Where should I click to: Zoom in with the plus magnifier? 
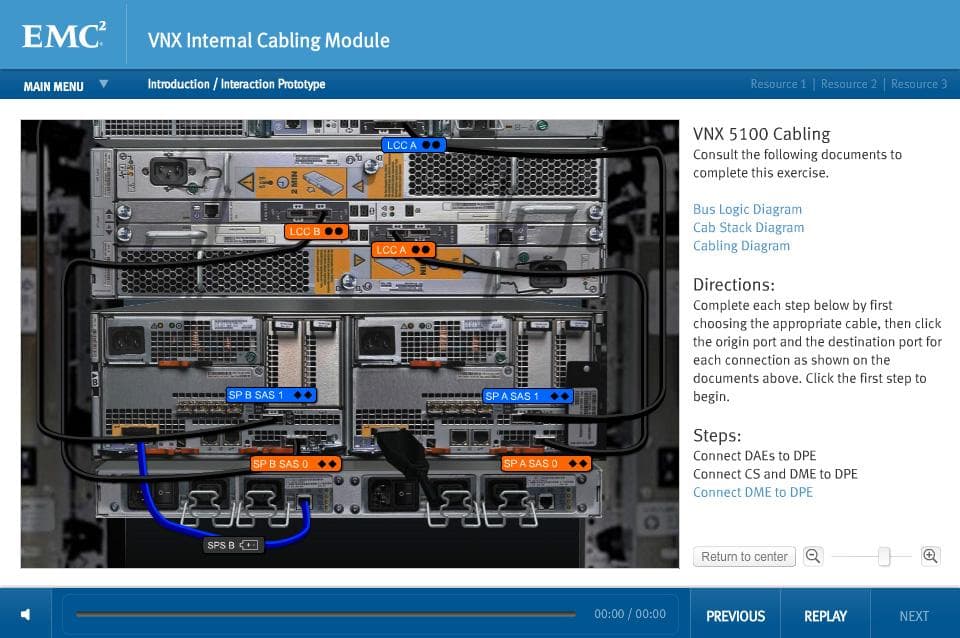(x=930, y=556)
